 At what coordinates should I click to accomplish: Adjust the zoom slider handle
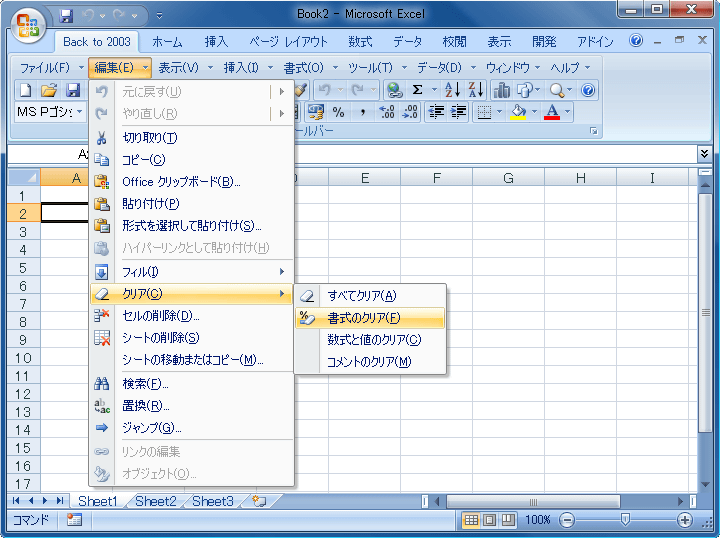tap(625, 520)
